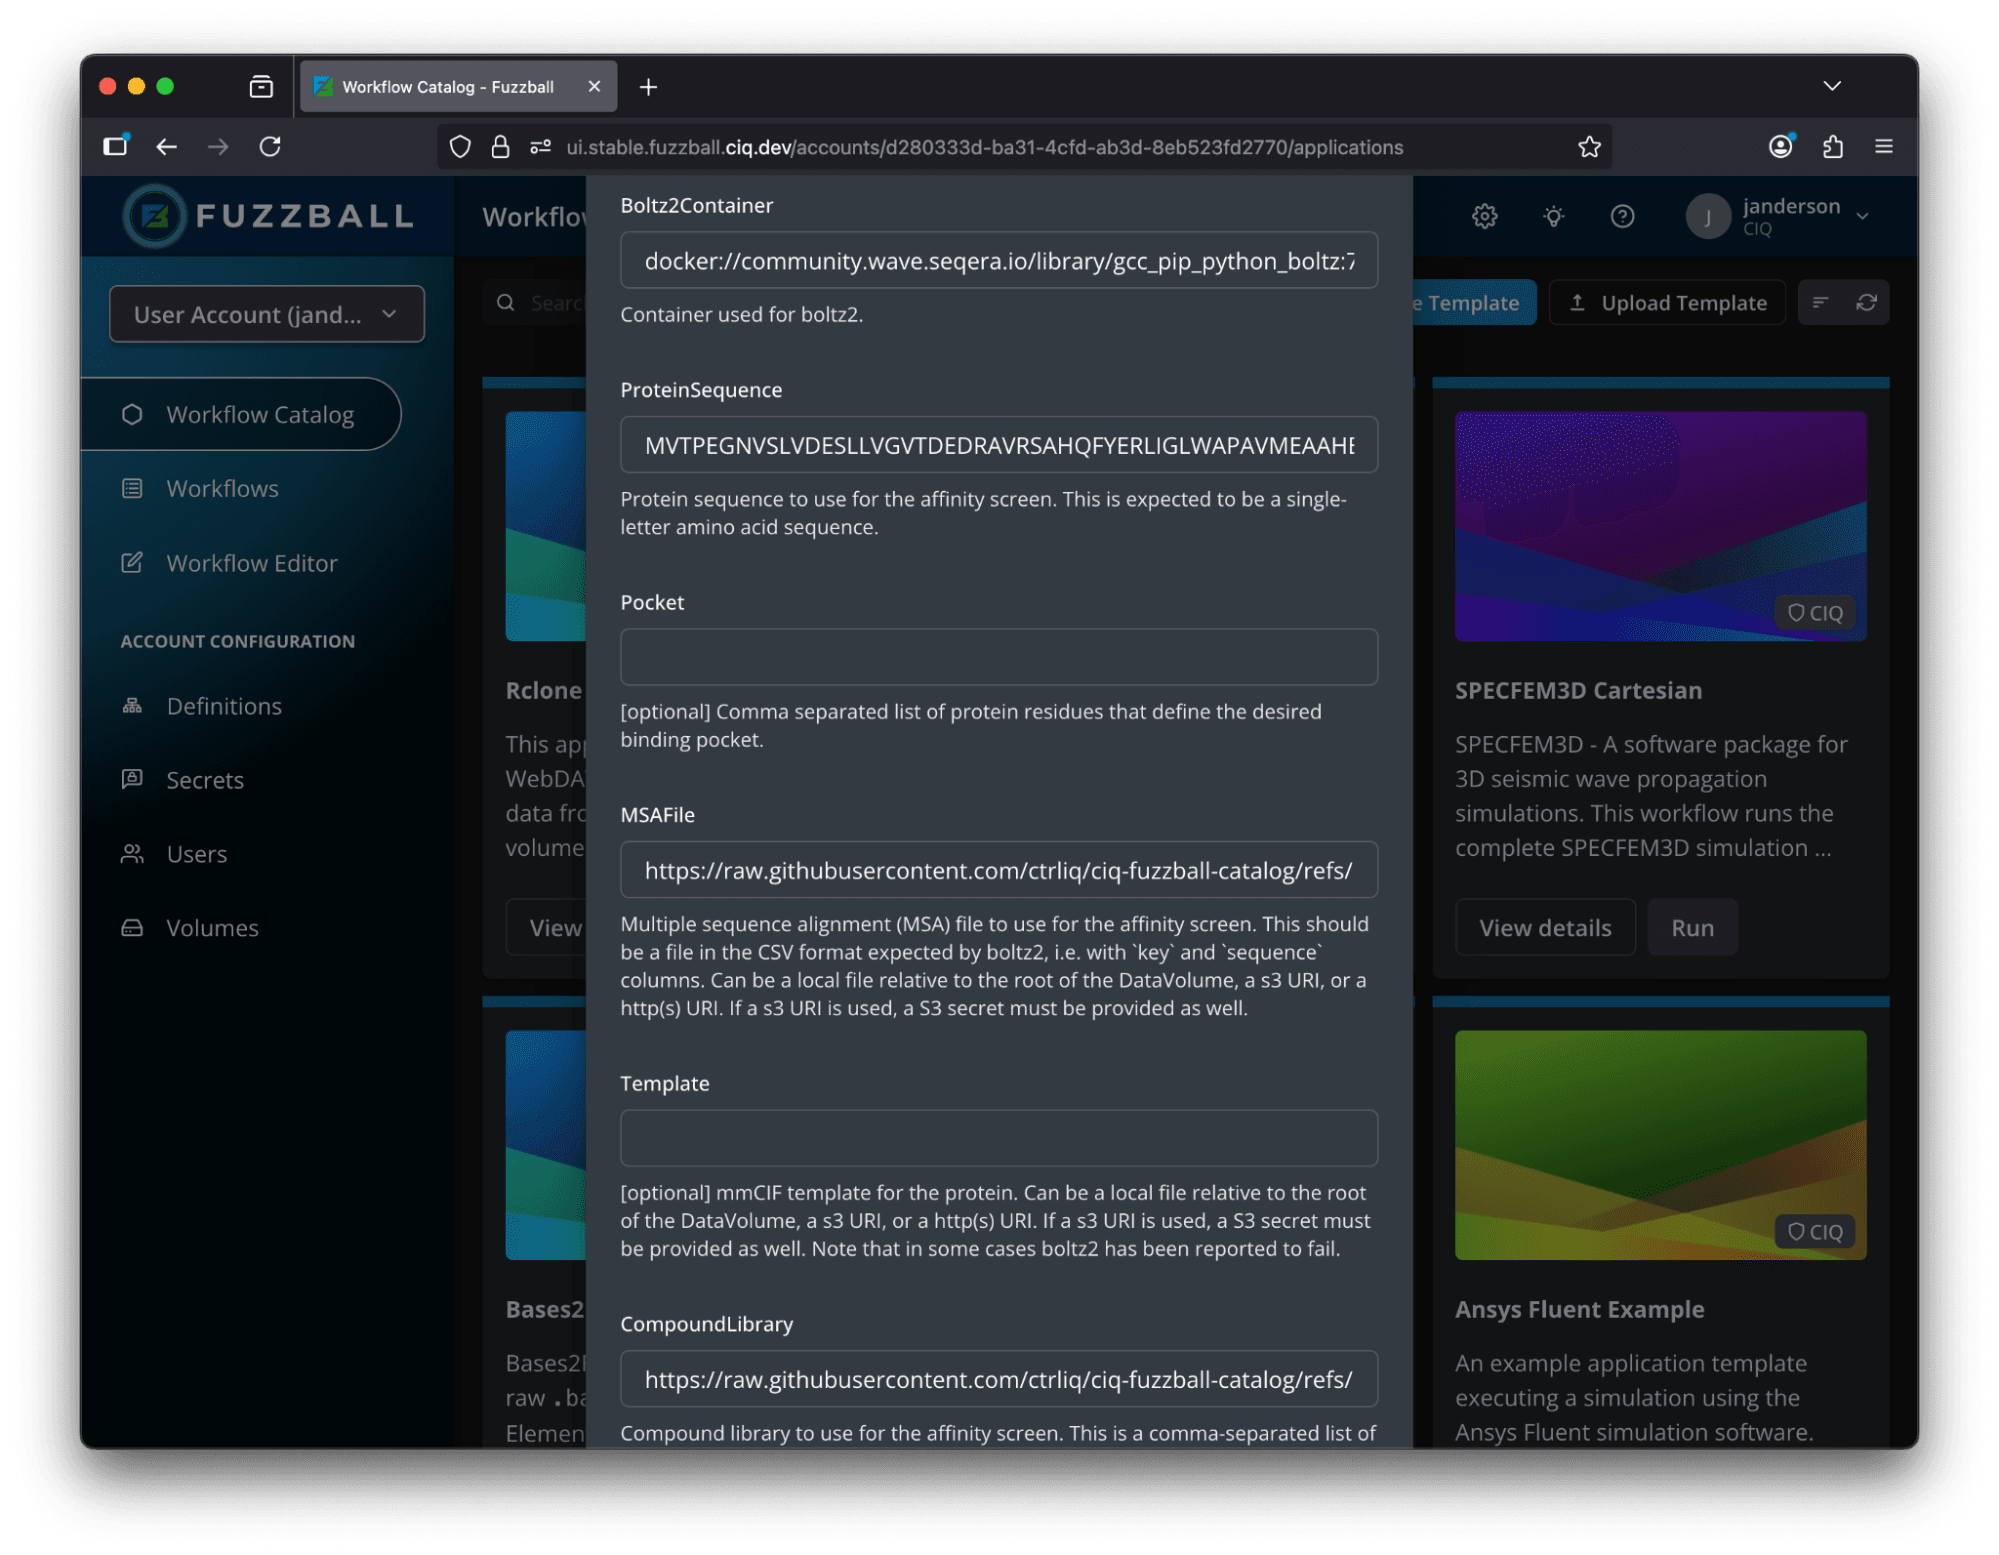1999x1555 pixels.
Task: Click the Workflow Editor pencil icon
Action: (x=132, y=563)
